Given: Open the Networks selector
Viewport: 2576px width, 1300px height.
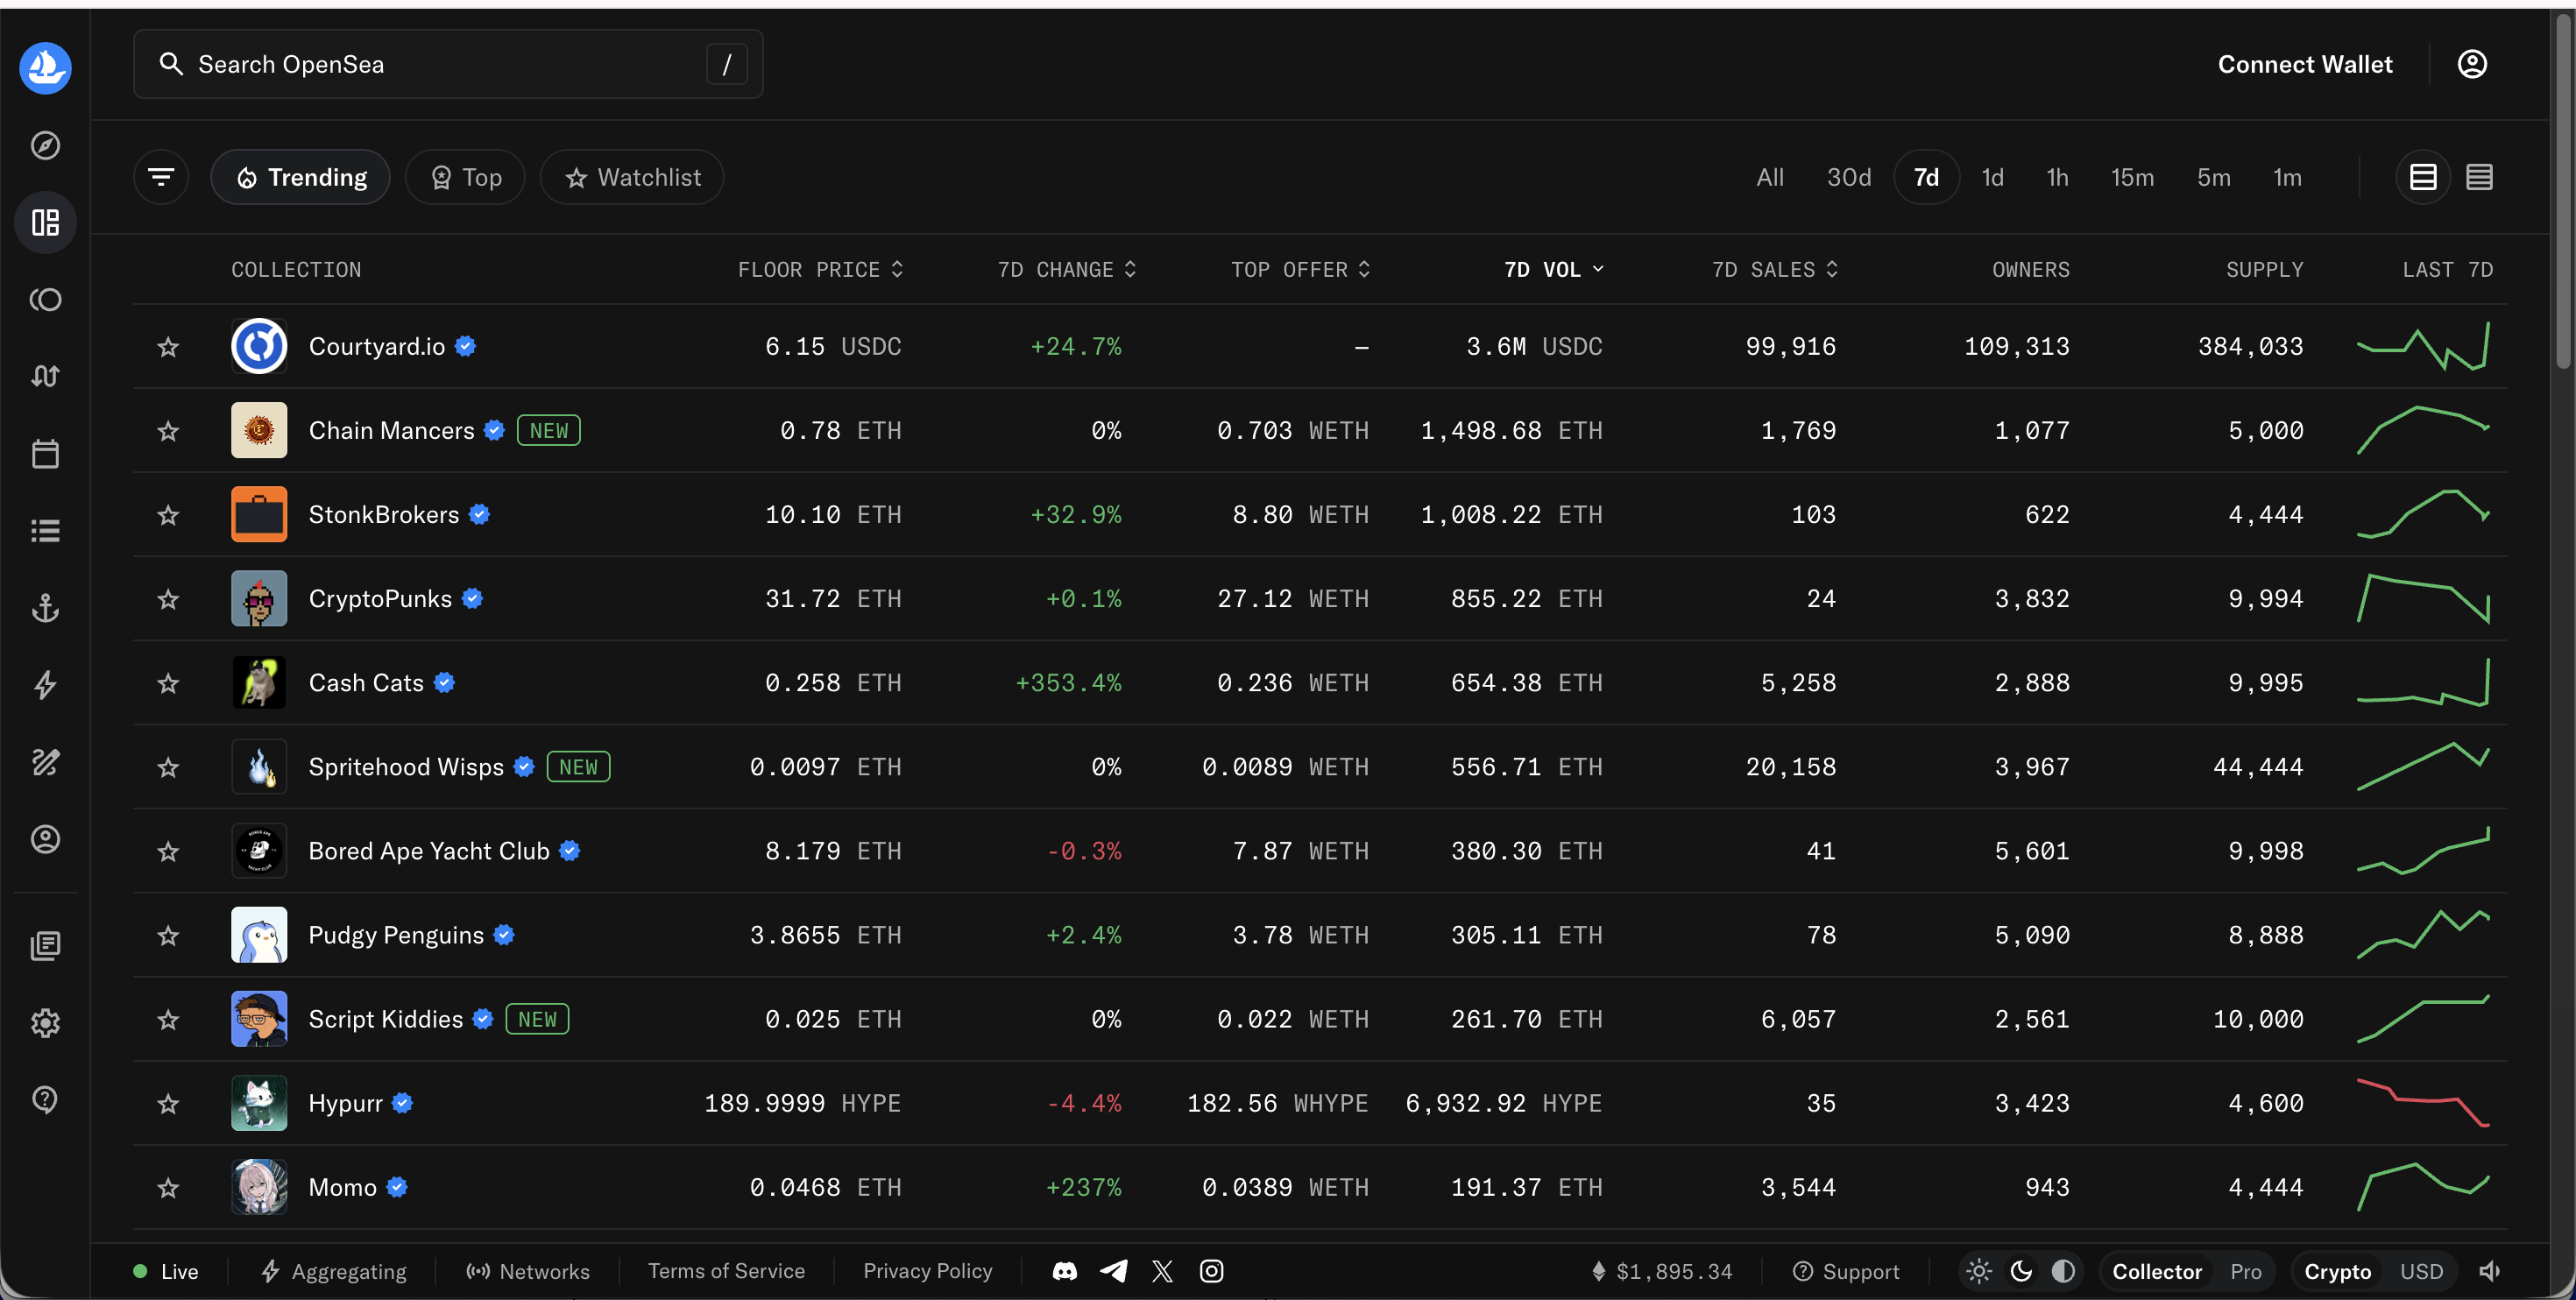Looking at the screenshot, I should [x=528, y=1271].
